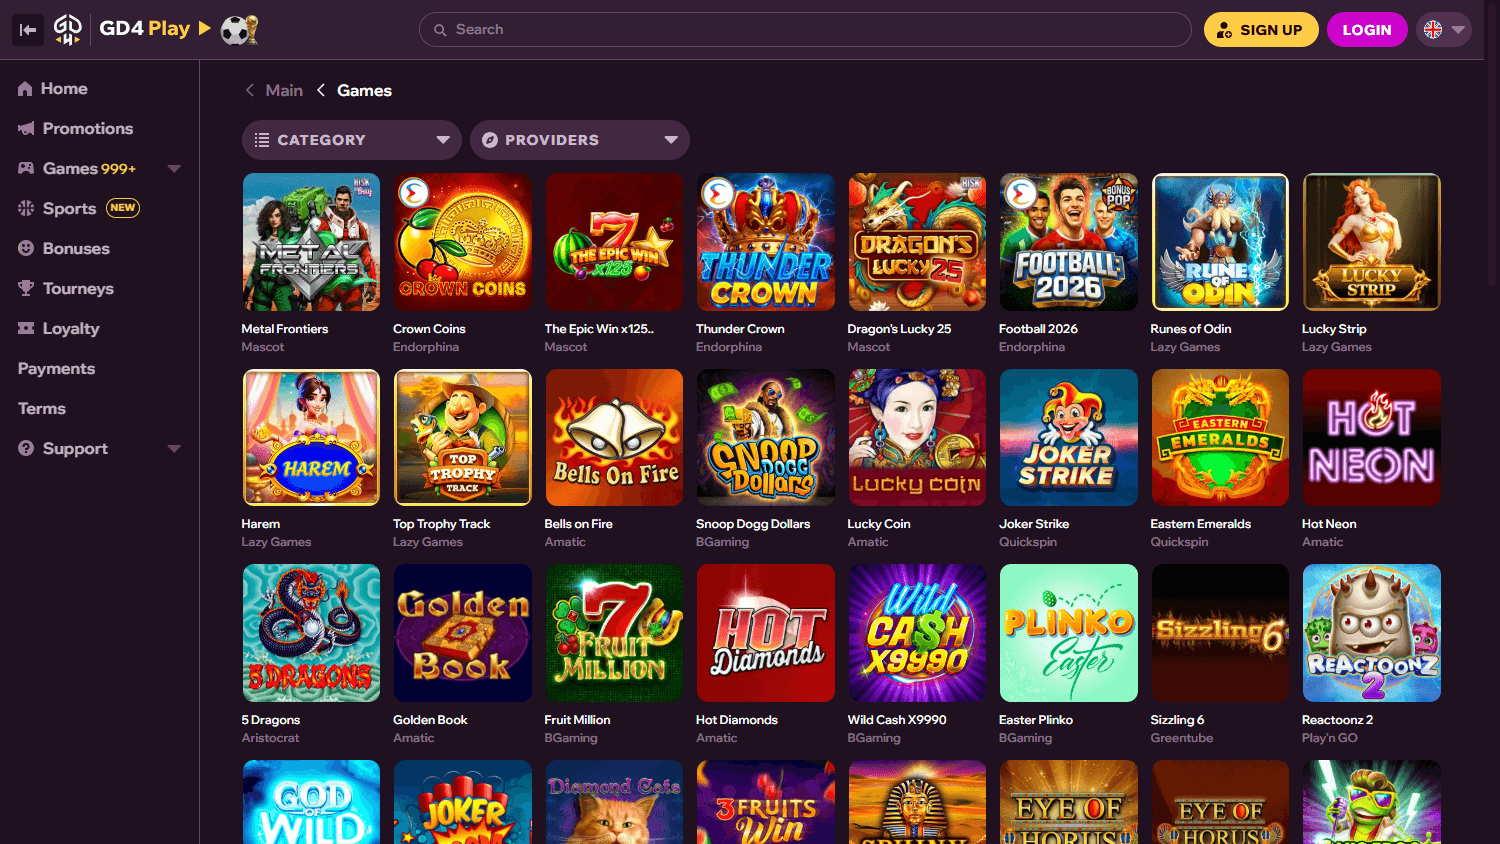Open Lucky Strip game thumbnail
Image resolution: width=1500 pixels, height=844 pixels.
coord(1372,242)
